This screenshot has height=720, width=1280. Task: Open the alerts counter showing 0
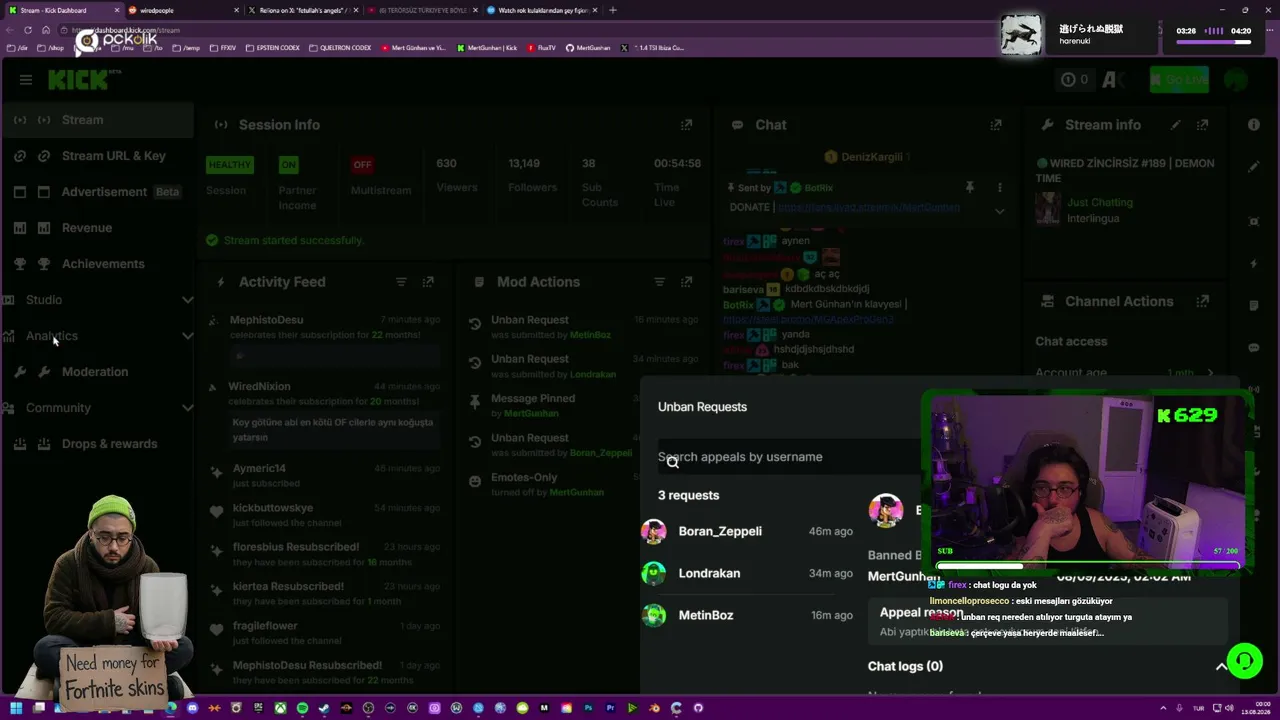tap(1074, 80)
